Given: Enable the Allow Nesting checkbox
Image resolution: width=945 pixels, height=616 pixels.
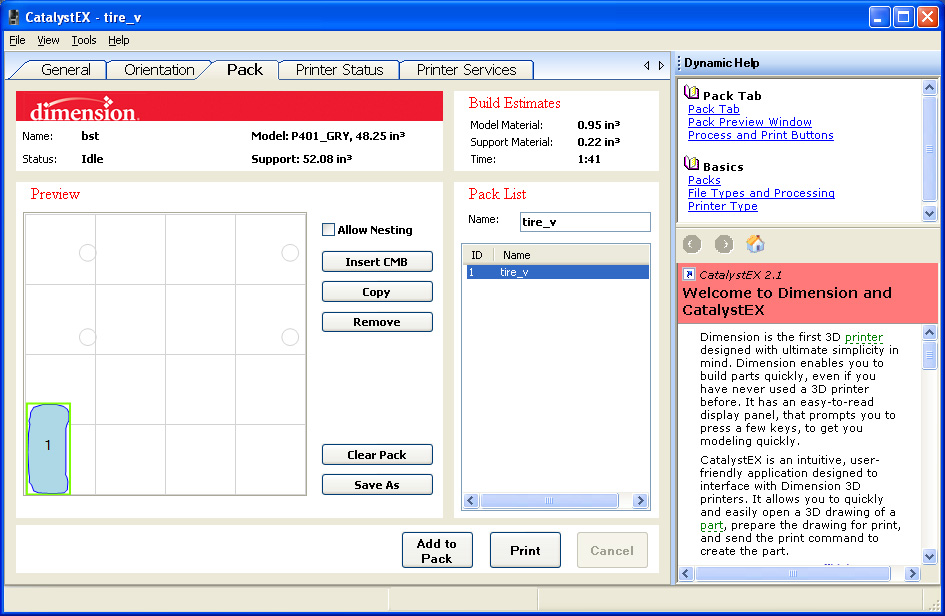Looking at the screenshot, I should click(x=328, y=230).
